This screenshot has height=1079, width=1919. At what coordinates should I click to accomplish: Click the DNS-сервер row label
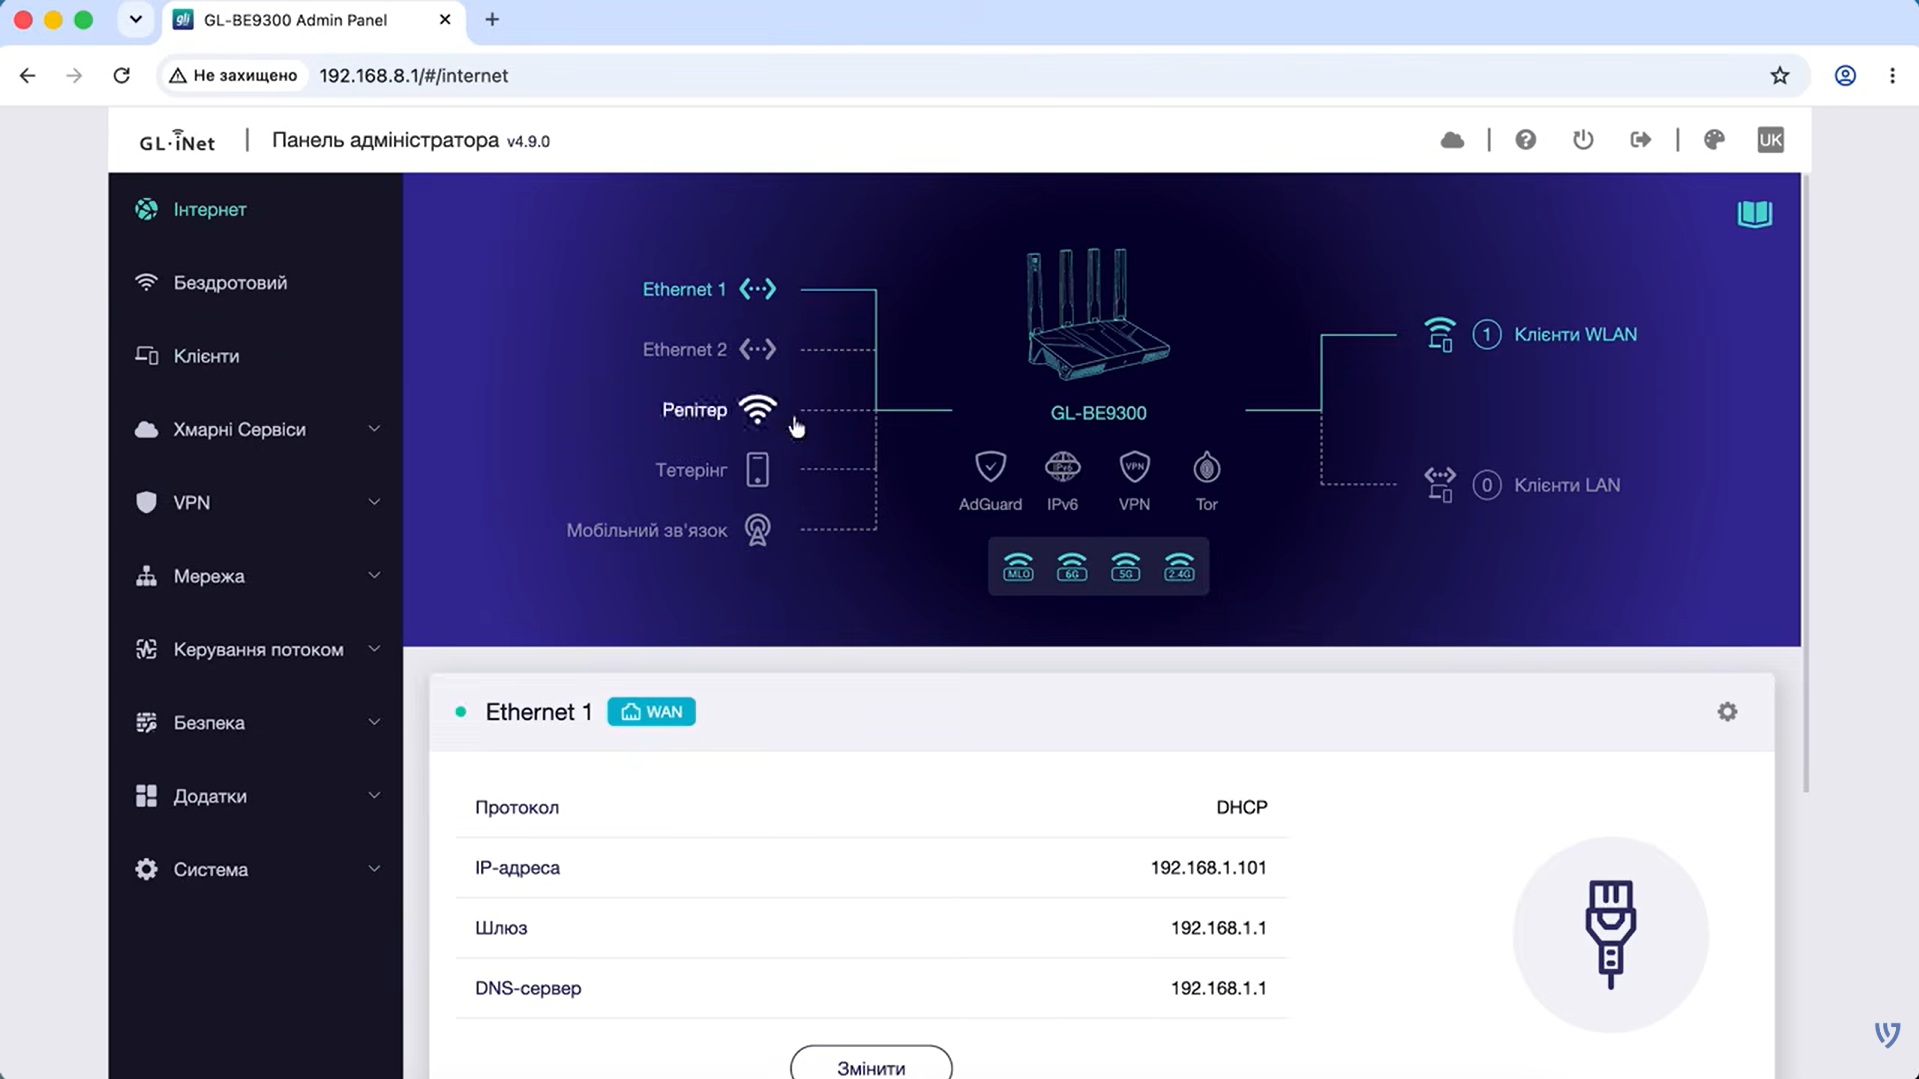pos(528,988)
